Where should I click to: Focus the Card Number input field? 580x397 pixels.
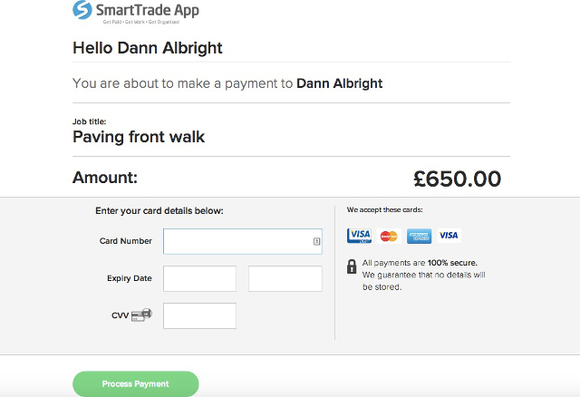point(243,241)
